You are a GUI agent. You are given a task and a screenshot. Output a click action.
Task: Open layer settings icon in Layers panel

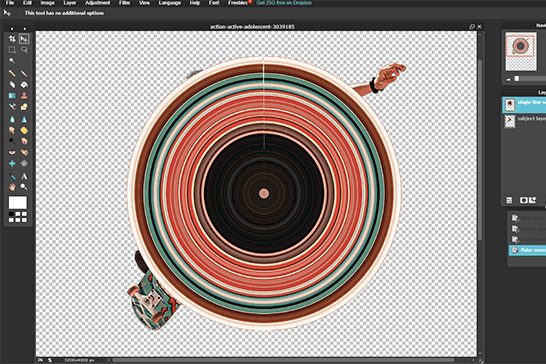click(509, 200)
